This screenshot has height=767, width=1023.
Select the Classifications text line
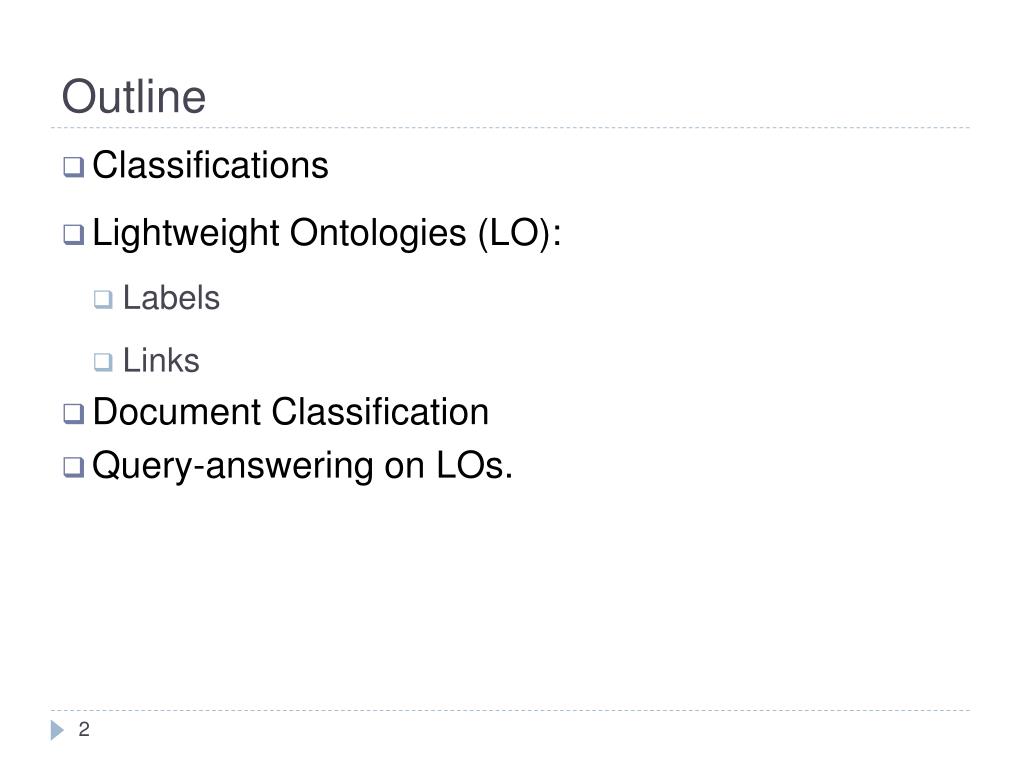point(210,164)
